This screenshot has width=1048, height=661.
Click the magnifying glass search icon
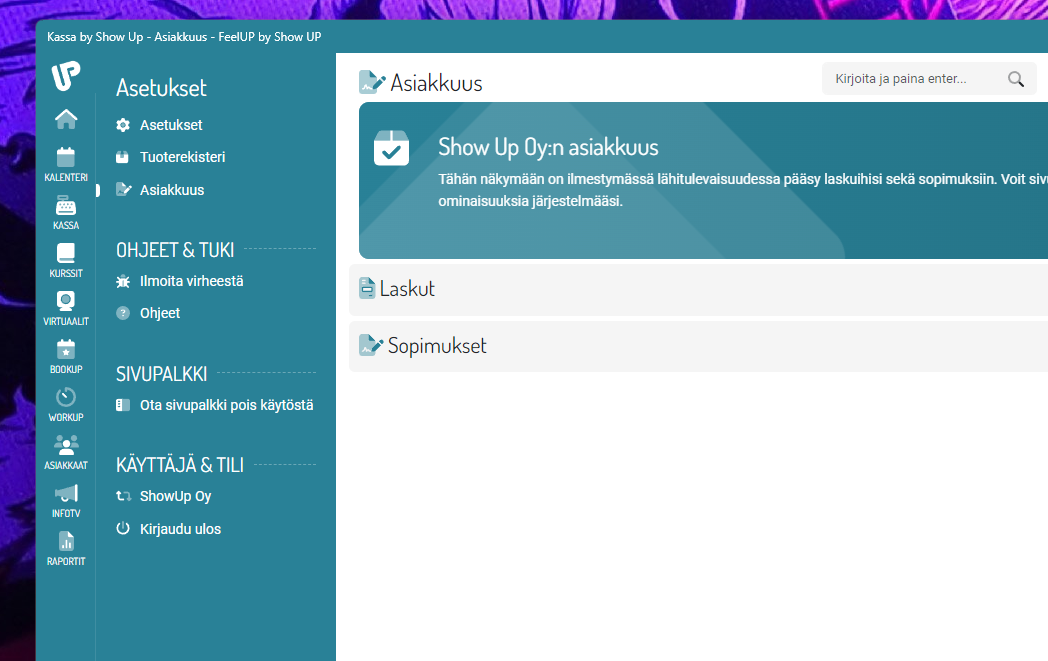point(1016,79)
